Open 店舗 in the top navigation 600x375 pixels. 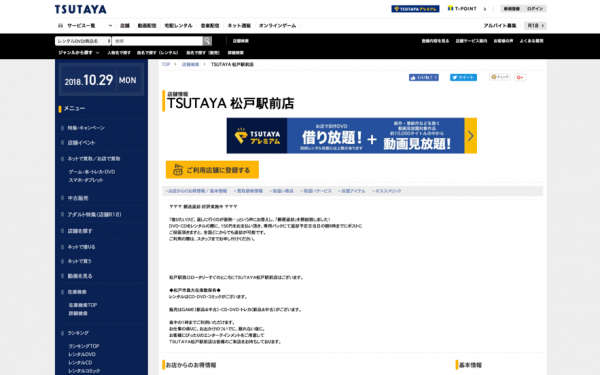125,26
